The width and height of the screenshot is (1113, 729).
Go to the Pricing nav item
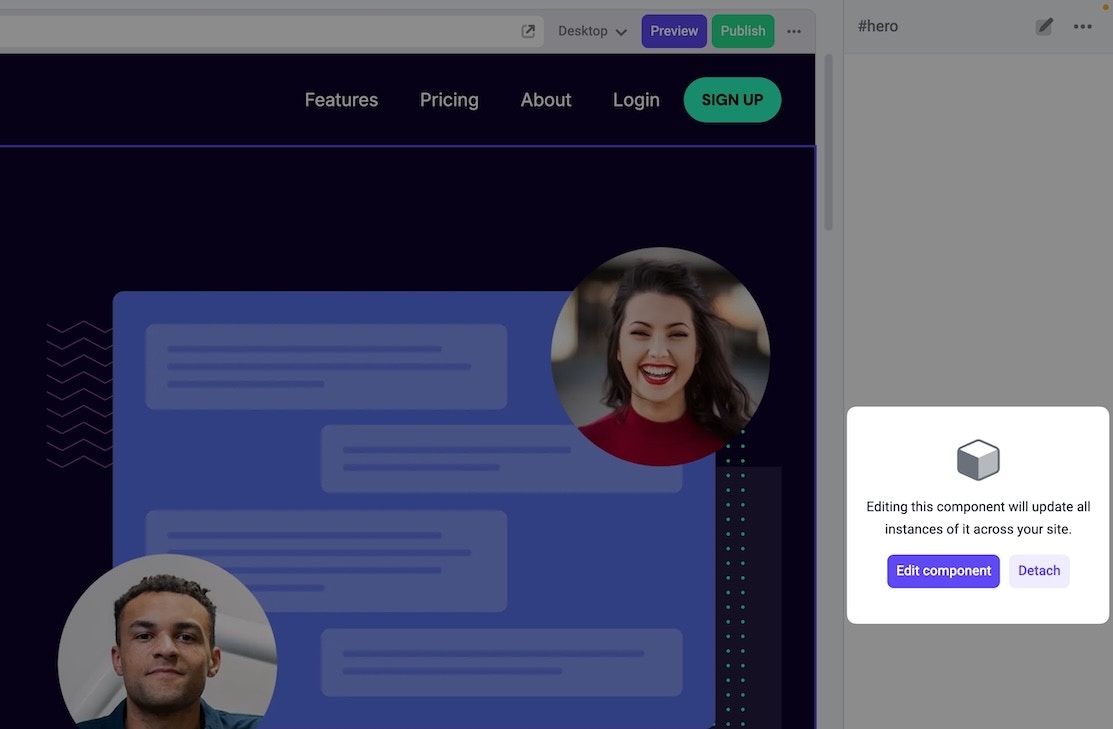pyautogui.click(x=449, y=100)
